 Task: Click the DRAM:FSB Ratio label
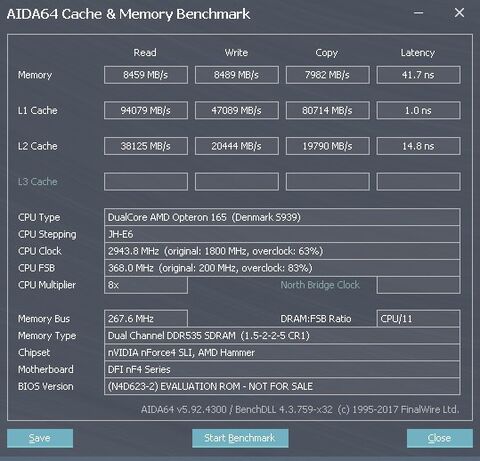(x=316, y=319)
